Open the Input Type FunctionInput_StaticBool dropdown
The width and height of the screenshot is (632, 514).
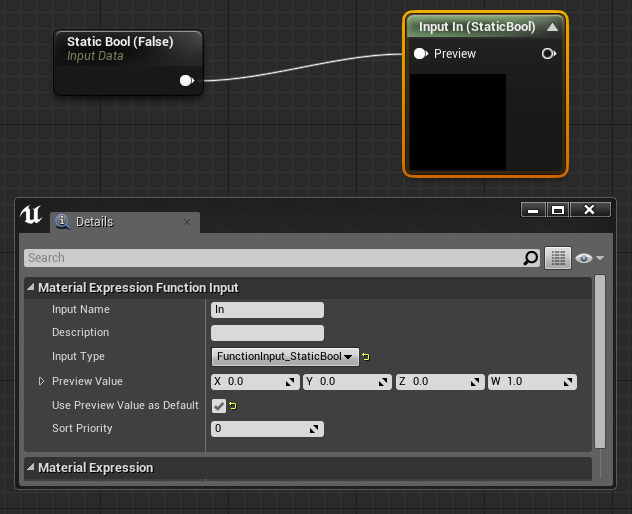pos(285,357)
